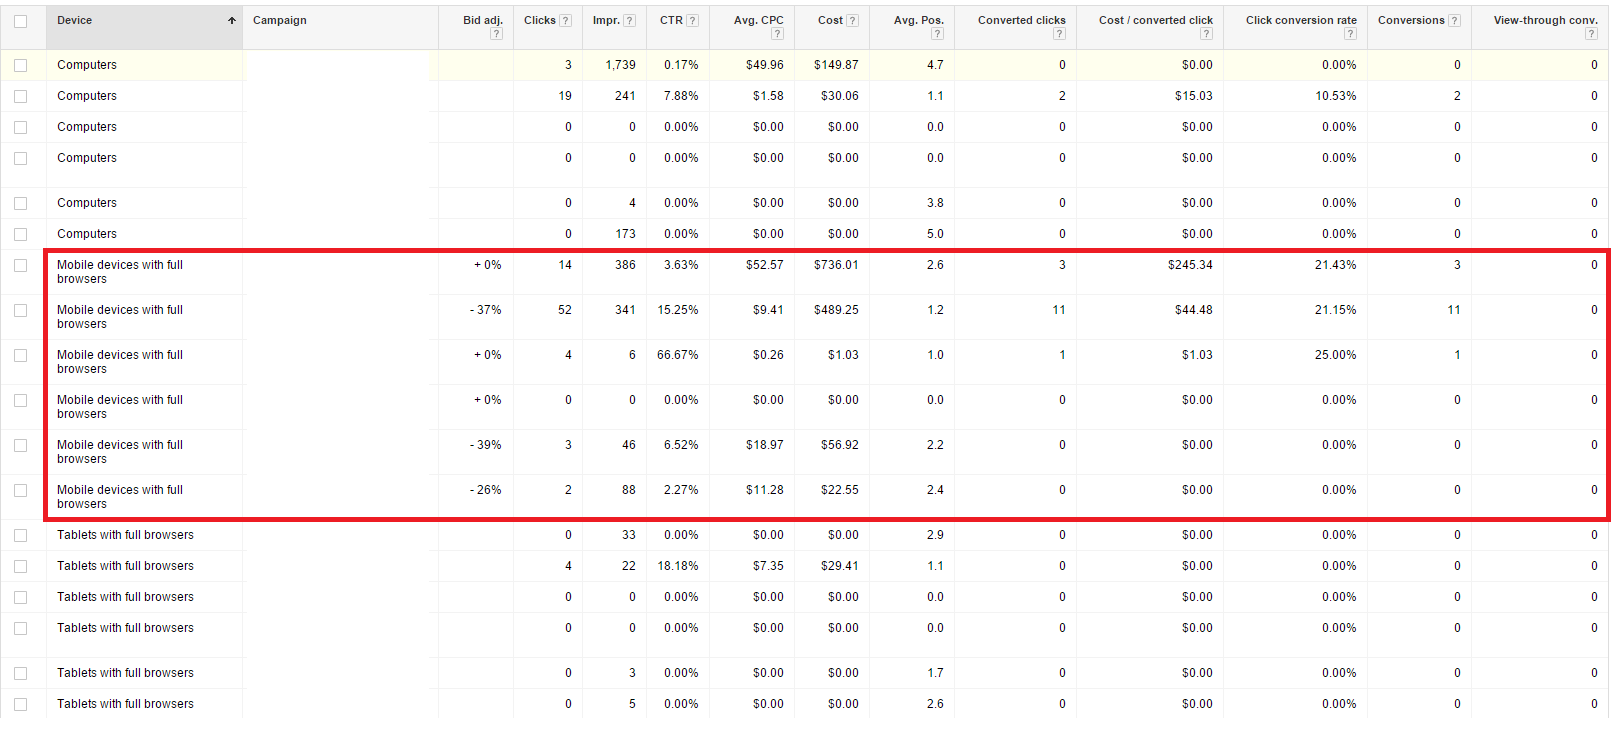
Task: Sort by the Conversions column label
Action: point(1411,21)
